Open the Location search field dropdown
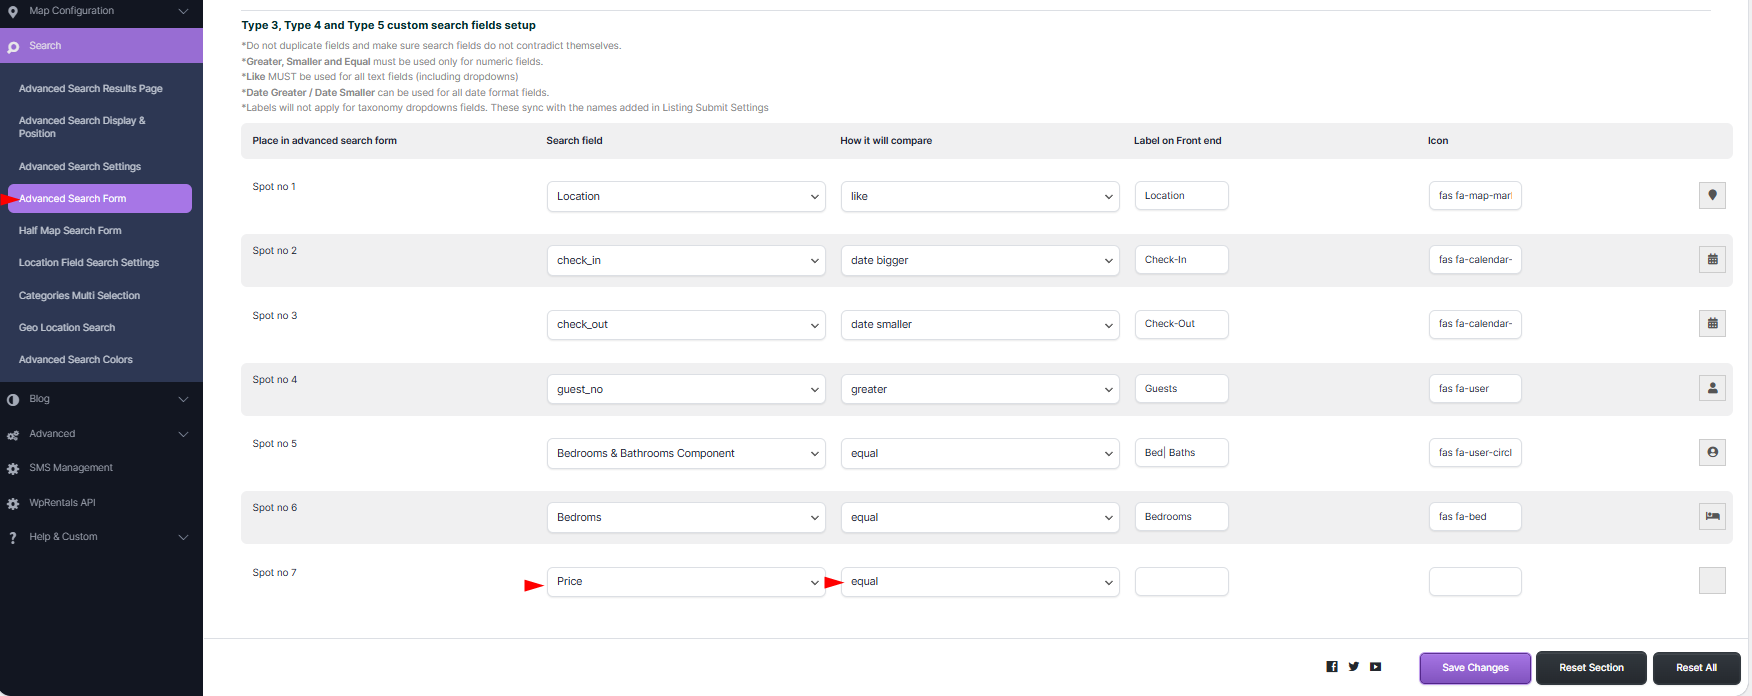The height and width of the screenshot is (696, 1752). 686,197
